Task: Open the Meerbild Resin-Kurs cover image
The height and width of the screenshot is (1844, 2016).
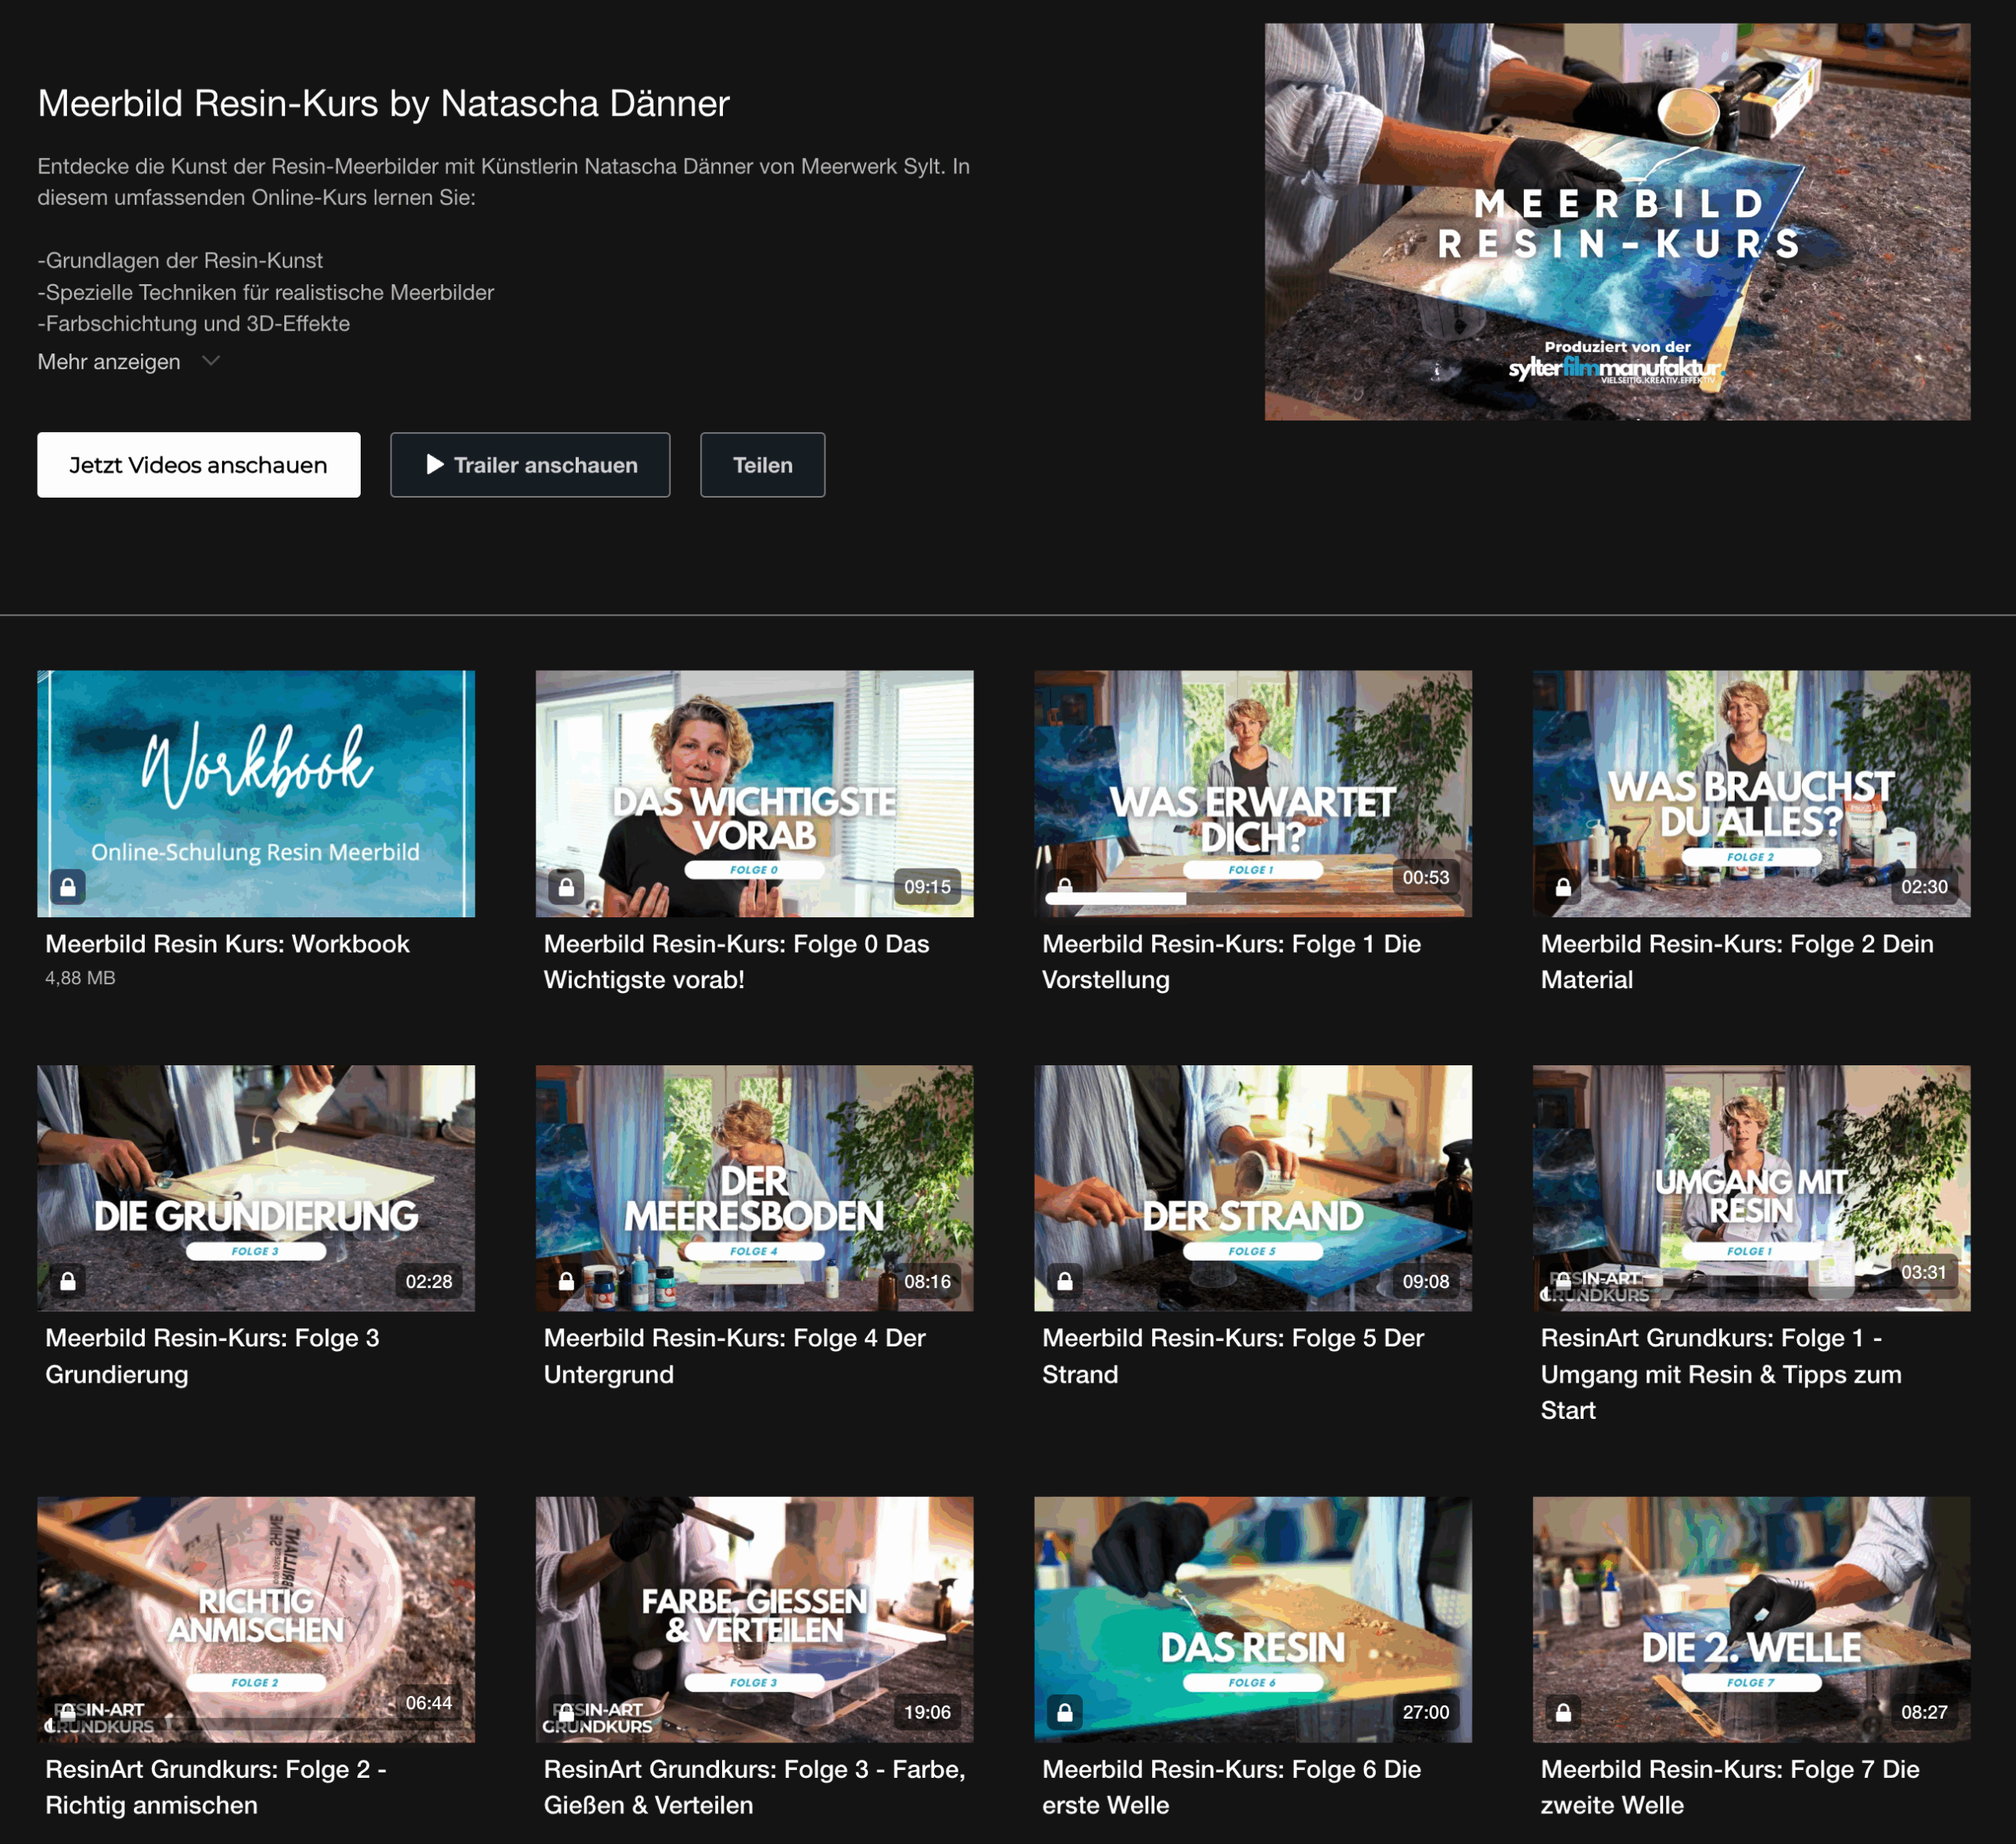Action: pyautogui.click(x=1617, y=222)
